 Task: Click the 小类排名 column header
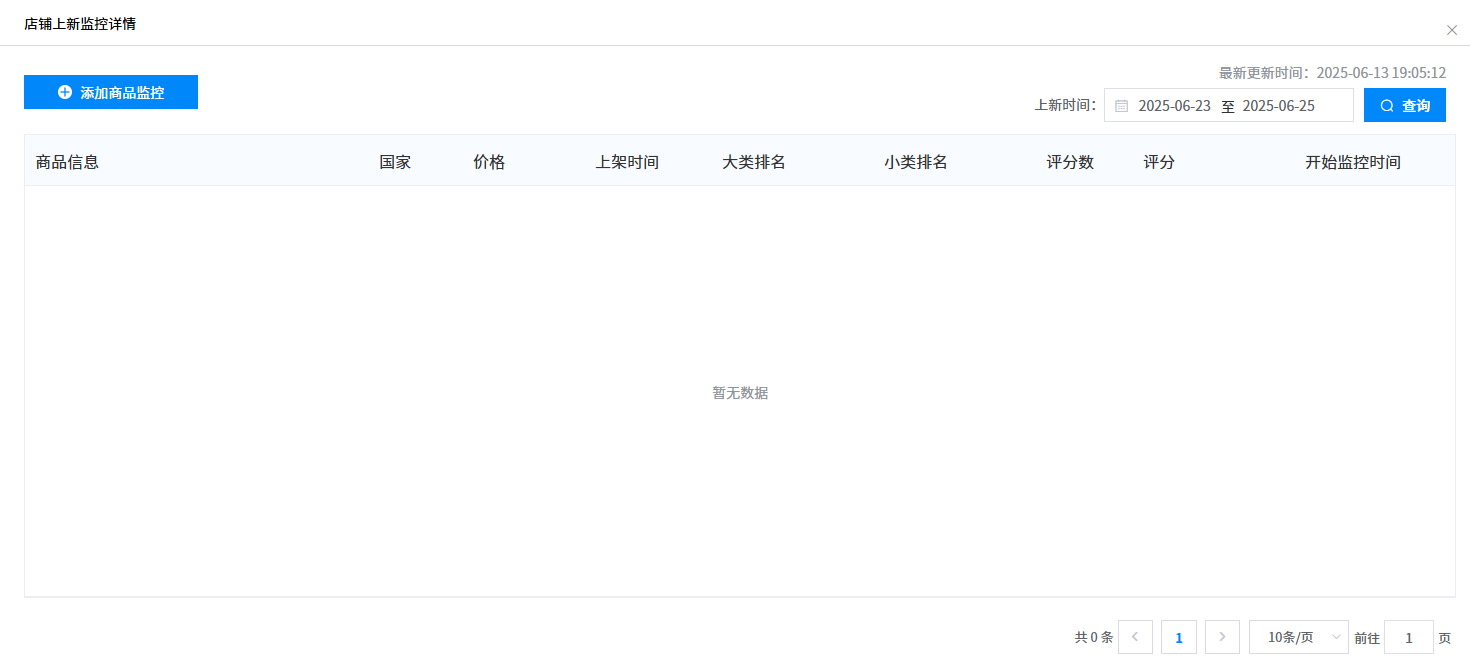point(916,162)
